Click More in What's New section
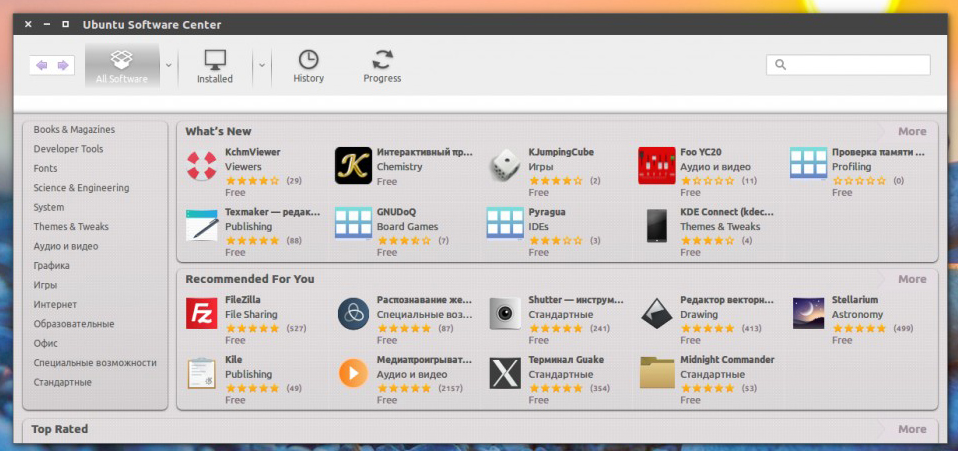The width and height of the screenshot is (958, 451). coord(912,131)
